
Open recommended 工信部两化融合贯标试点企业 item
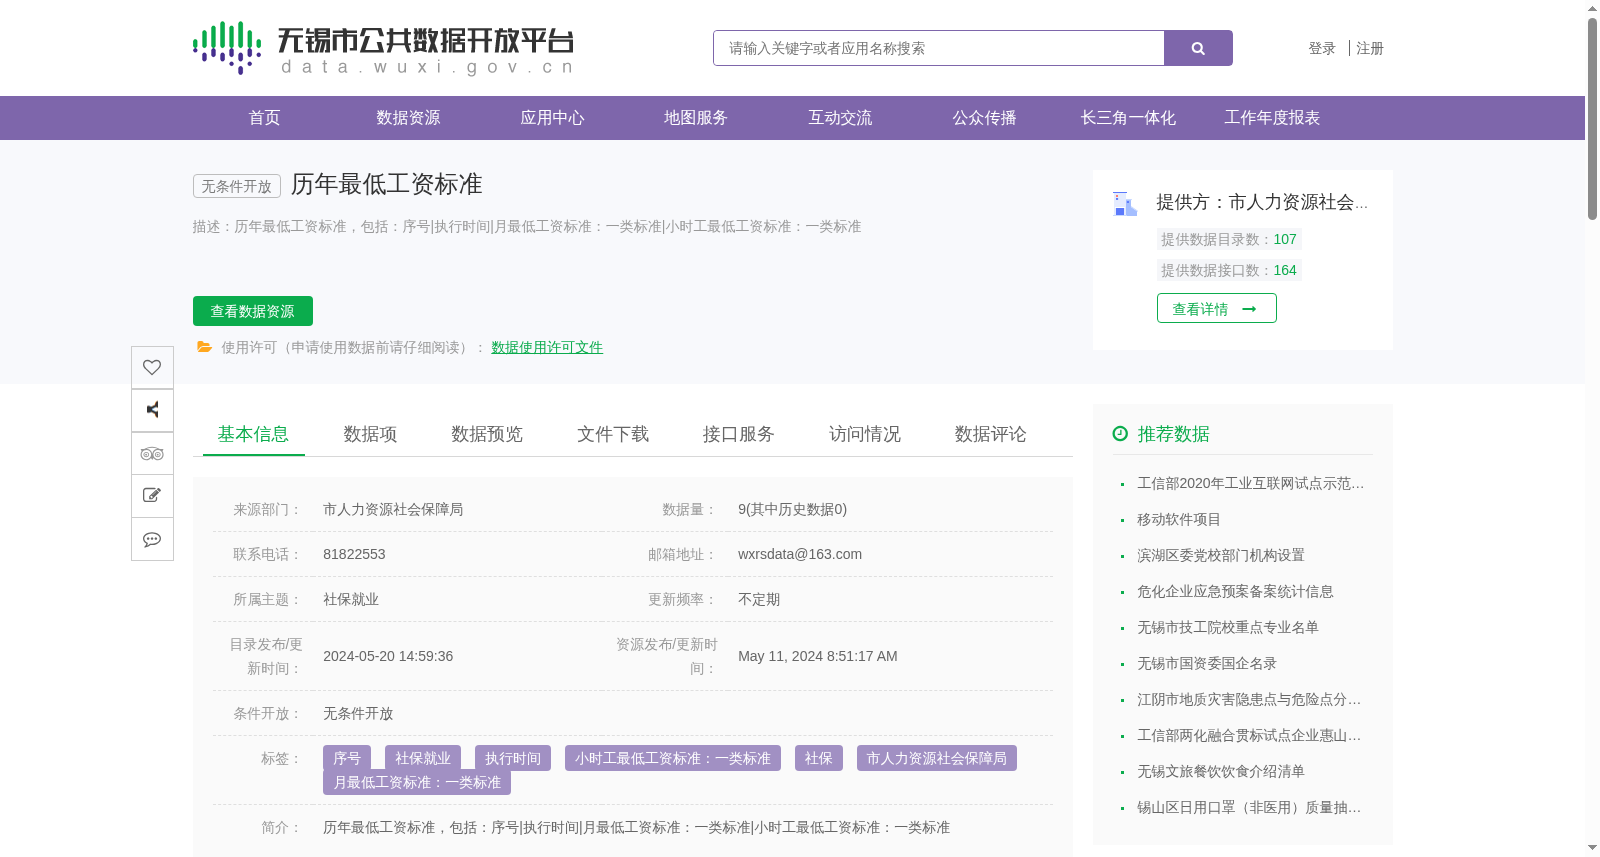pos(1249,735)
